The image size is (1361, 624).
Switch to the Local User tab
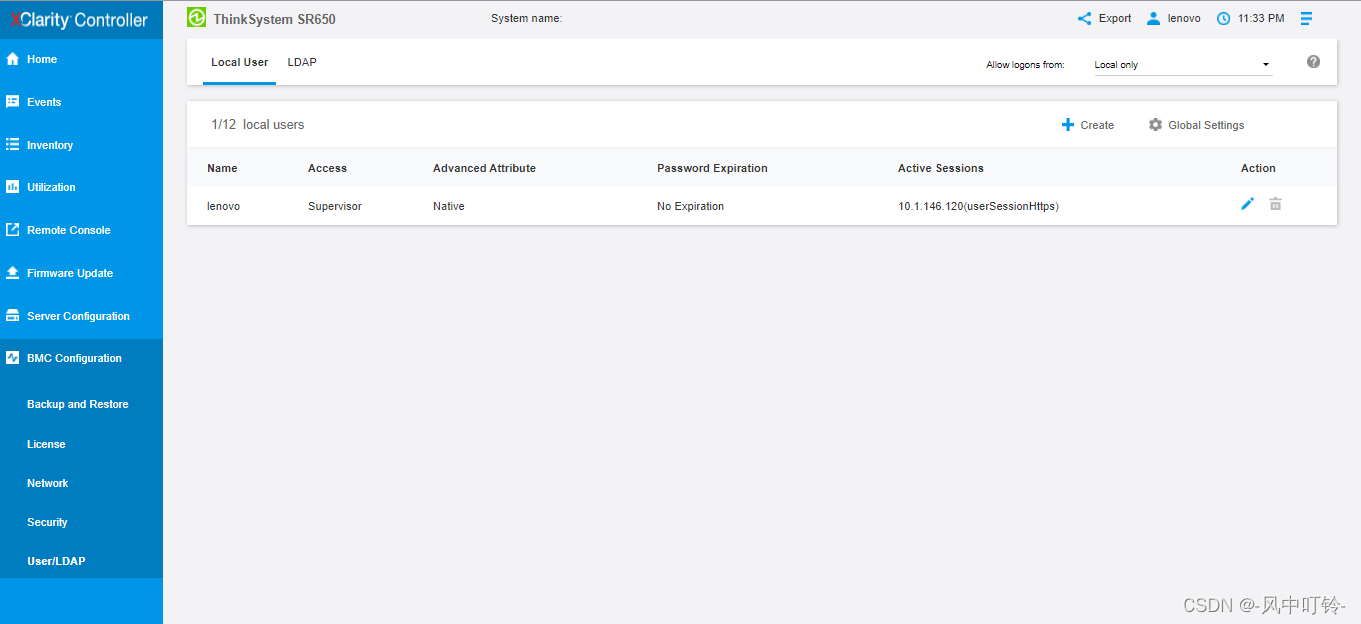[240, 62]
